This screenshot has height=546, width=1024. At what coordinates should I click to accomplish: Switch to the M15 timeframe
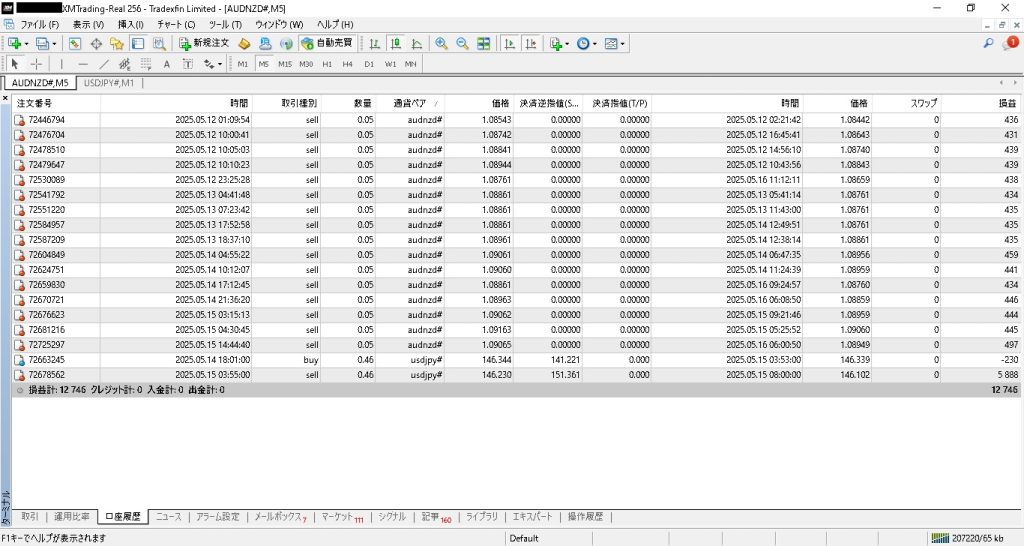pyautogui.click(x=285, y=64)
